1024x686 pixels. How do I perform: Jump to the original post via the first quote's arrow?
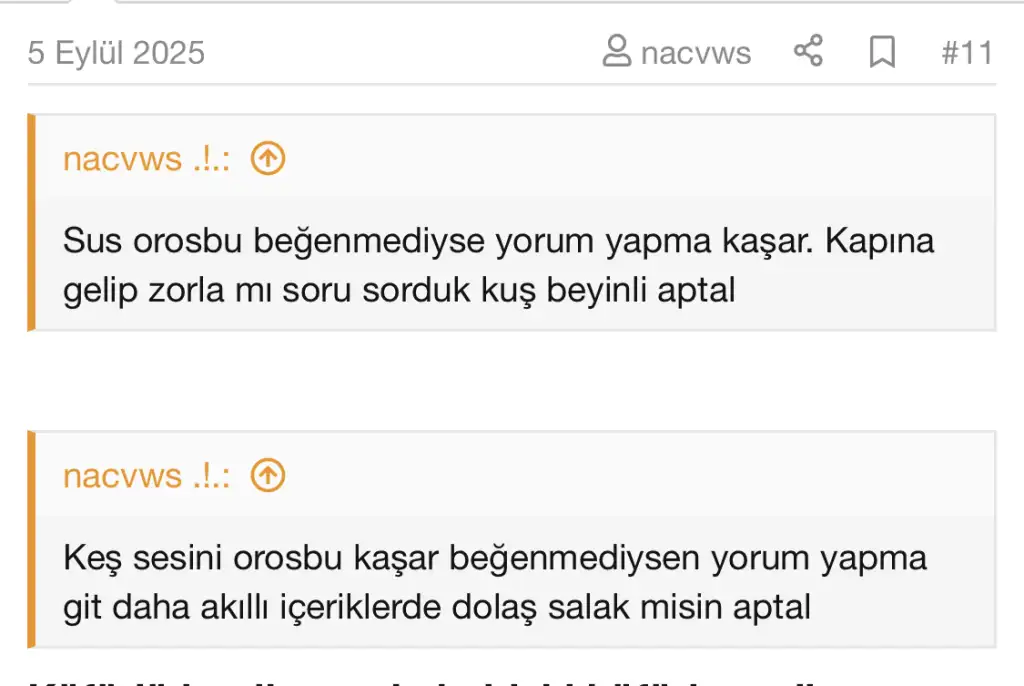click(268, 158)
